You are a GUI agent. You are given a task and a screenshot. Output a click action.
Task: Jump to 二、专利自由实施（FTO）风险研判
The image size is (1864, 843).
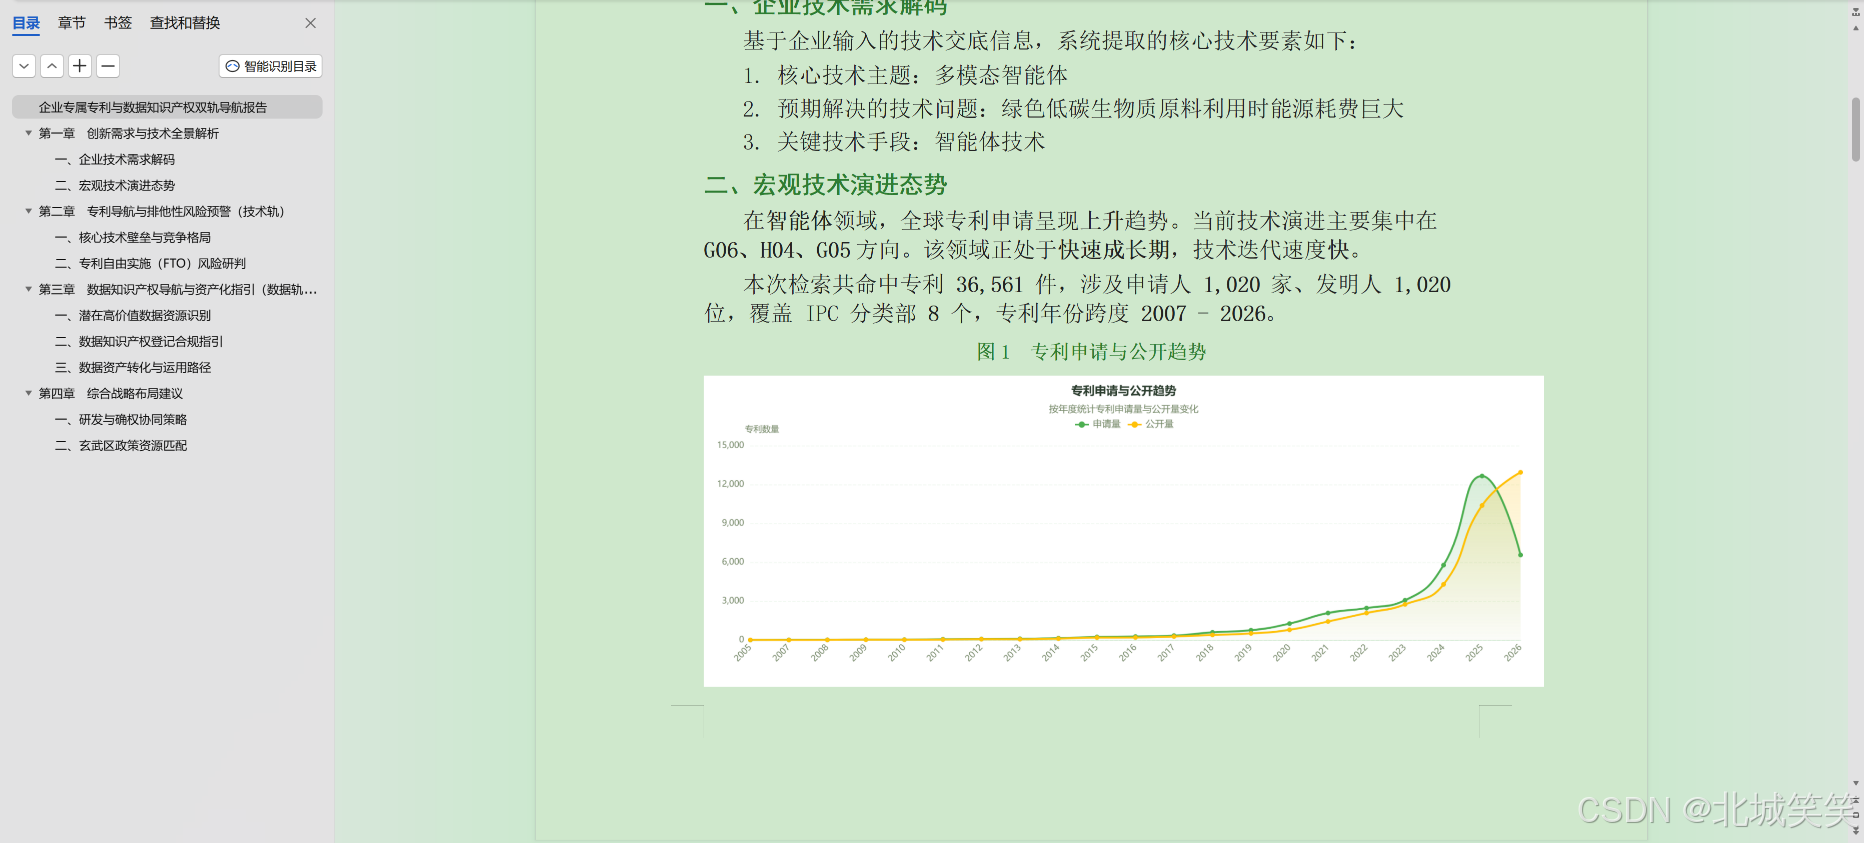point(150,263)
